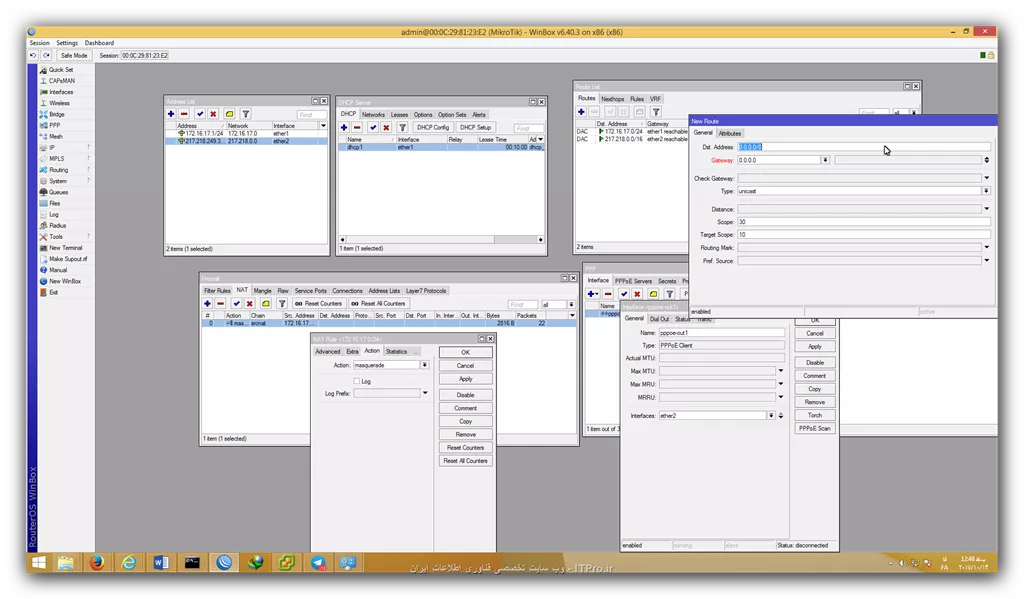Screen dimensions: 1024x599
Task: Click Reset All Counters in Firewall toolbar
Action: [378, 303]
